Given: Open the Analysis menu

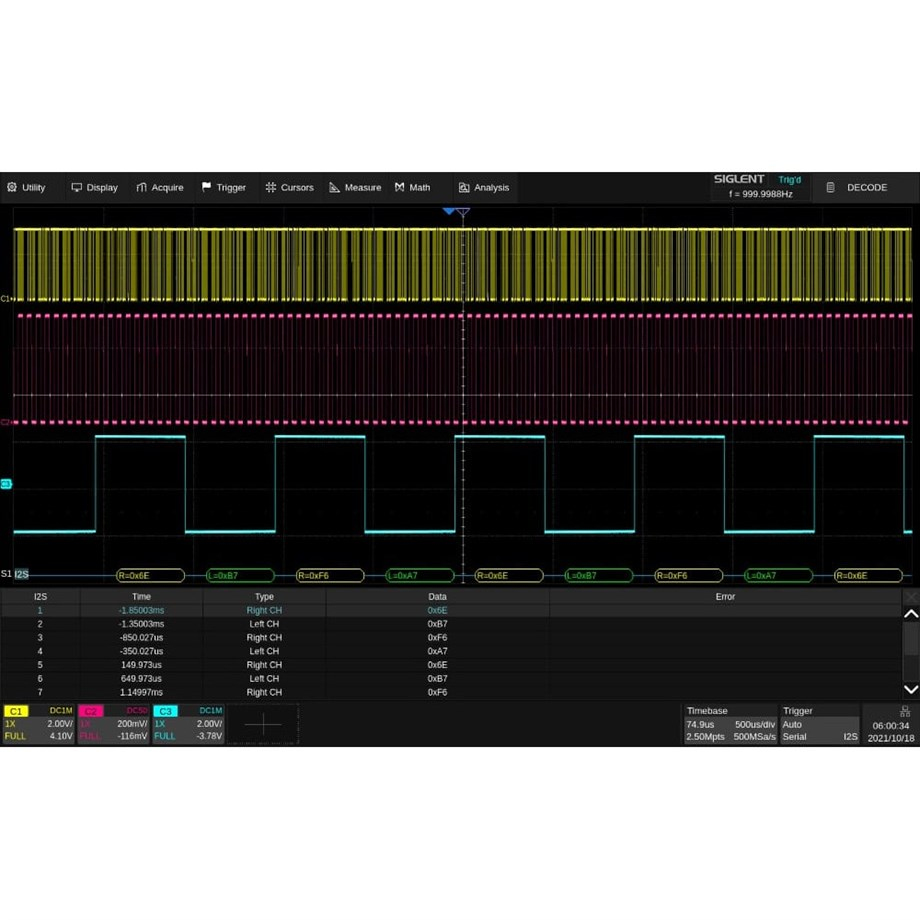Looking at the screenshot, I should (x=484, y=187).
